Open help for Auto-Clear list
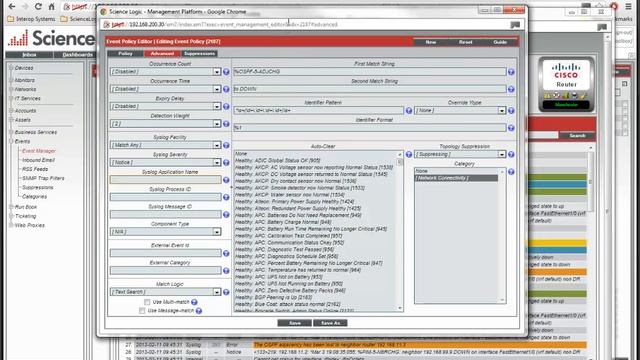The height and width of the screenshot is (360, 640). pos(409,154)
